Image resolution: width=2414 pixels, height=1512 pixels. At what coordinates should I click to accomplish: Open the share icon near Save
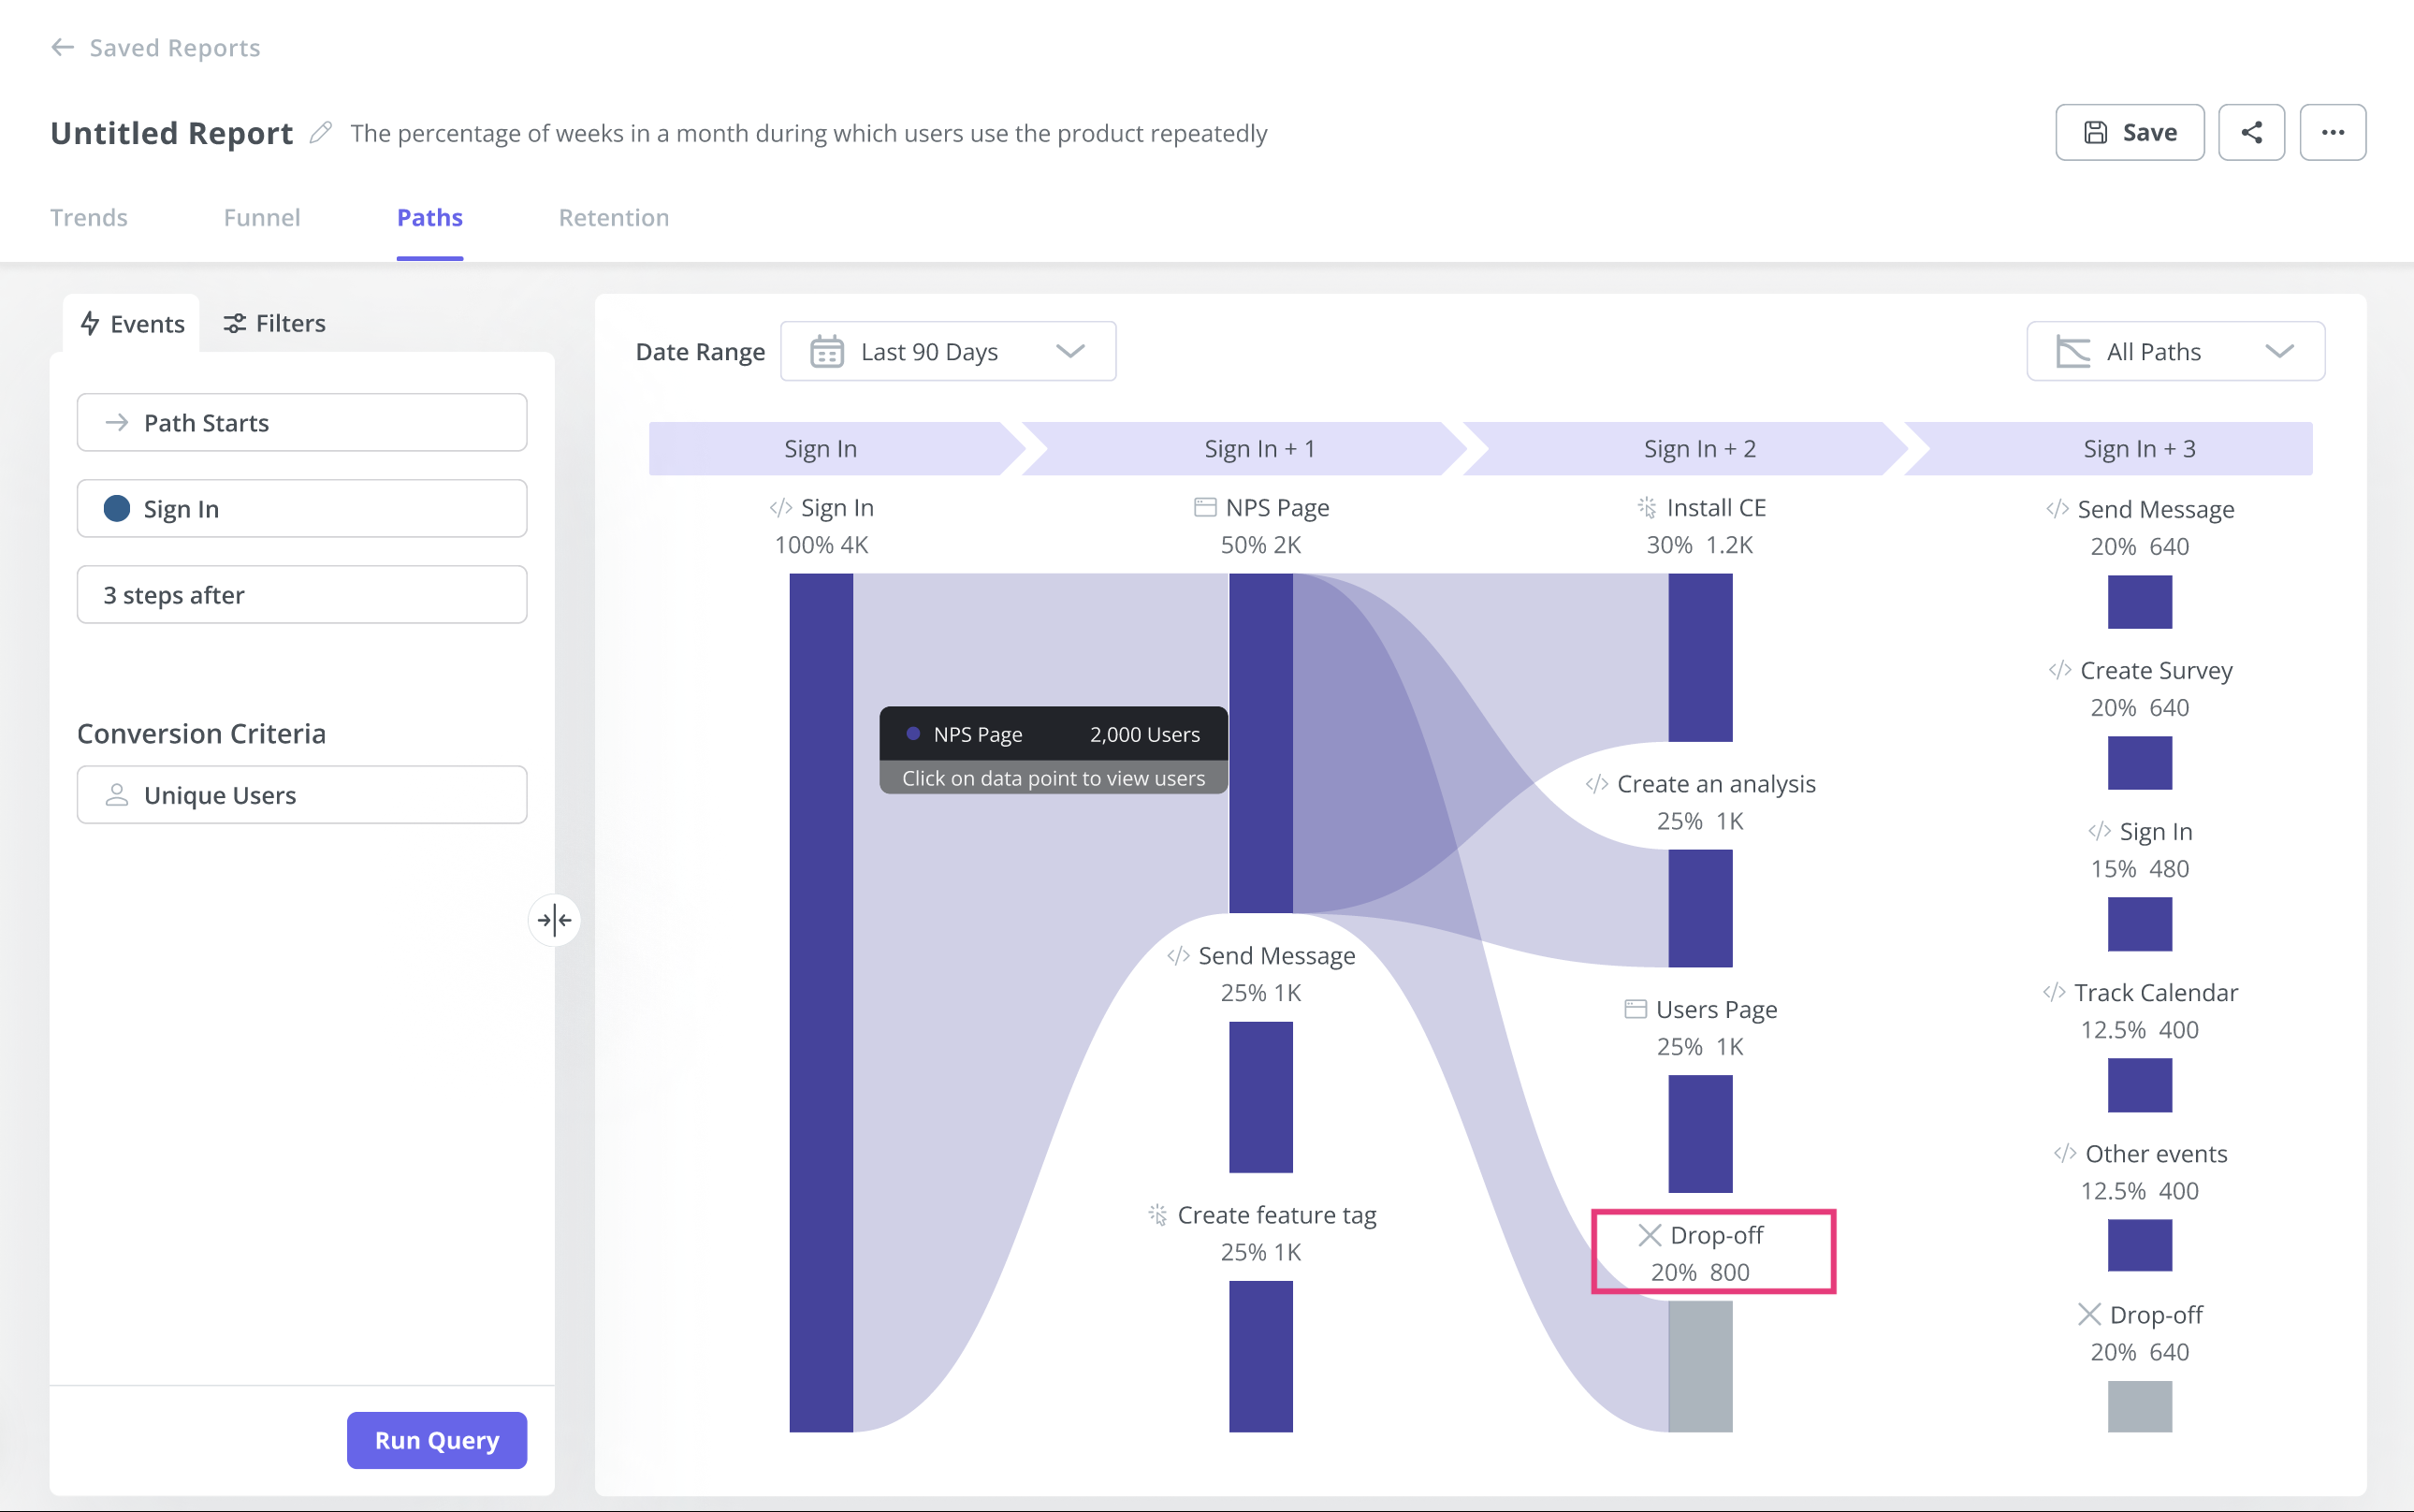pos(2252,131)
